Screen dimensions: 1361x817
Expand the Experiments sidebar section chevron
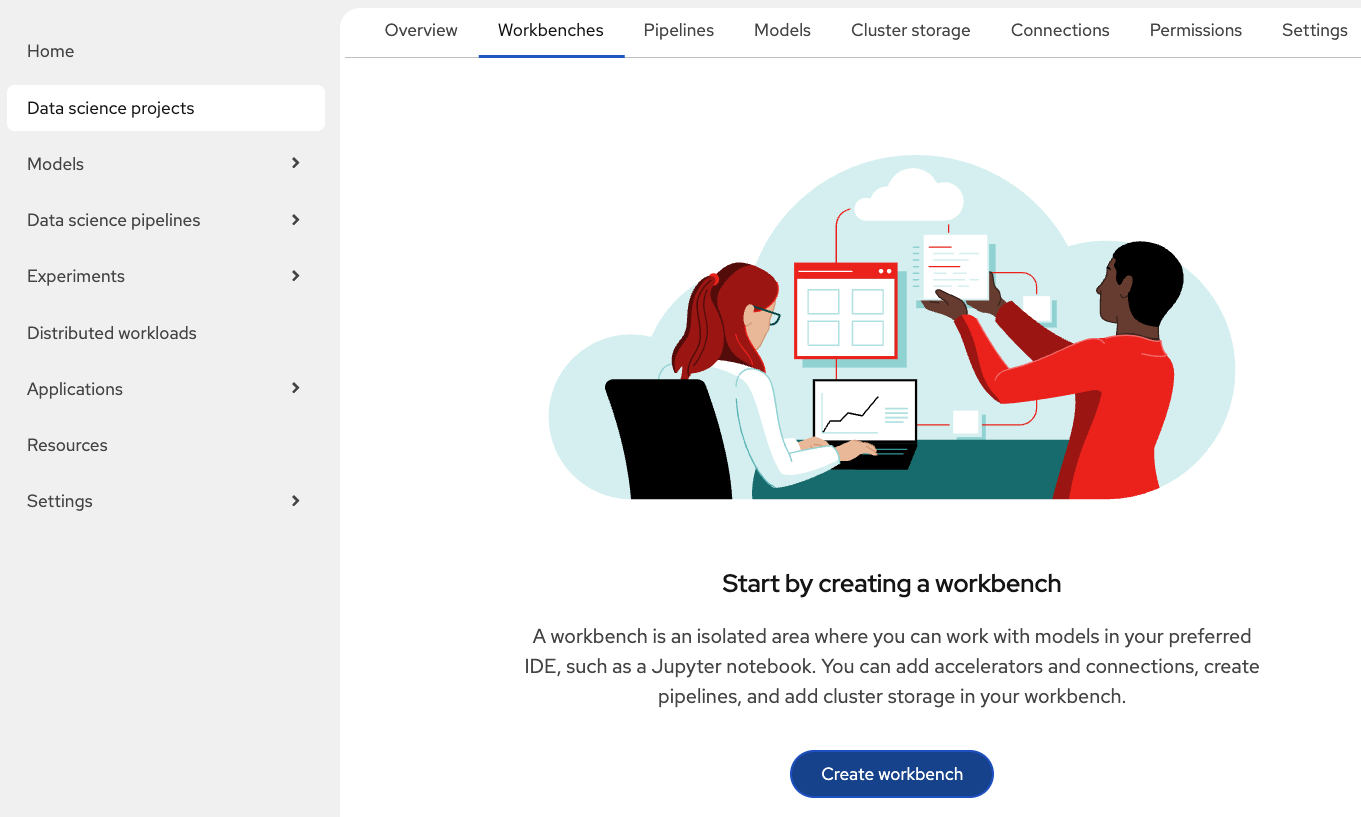pos(295,276)
